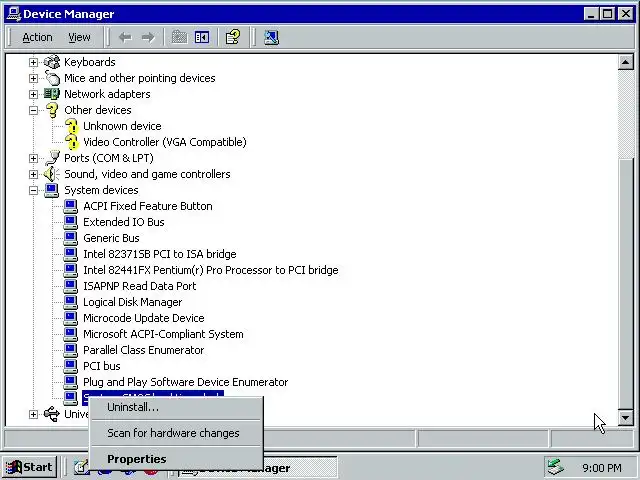
Task: Click the ACPI Fixed Feature Button icon
Action: click(x=71, y=206)
